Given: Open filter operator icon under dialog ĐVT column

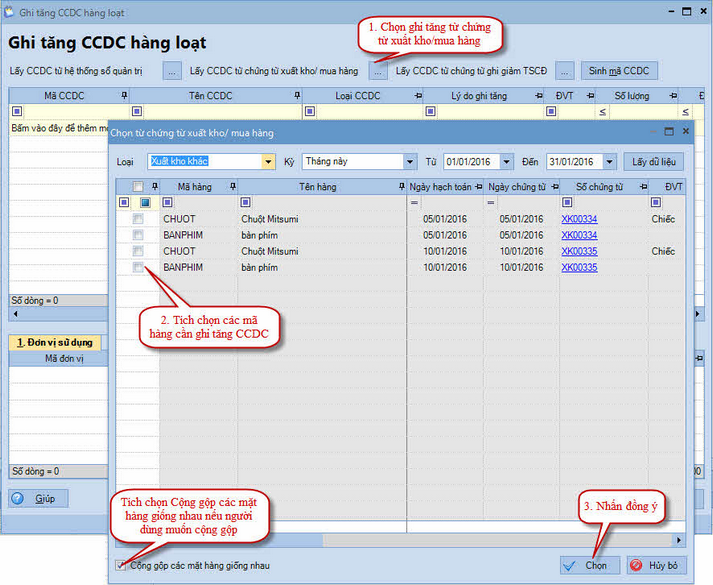Looking at the screenshot, I should [656, 202].
